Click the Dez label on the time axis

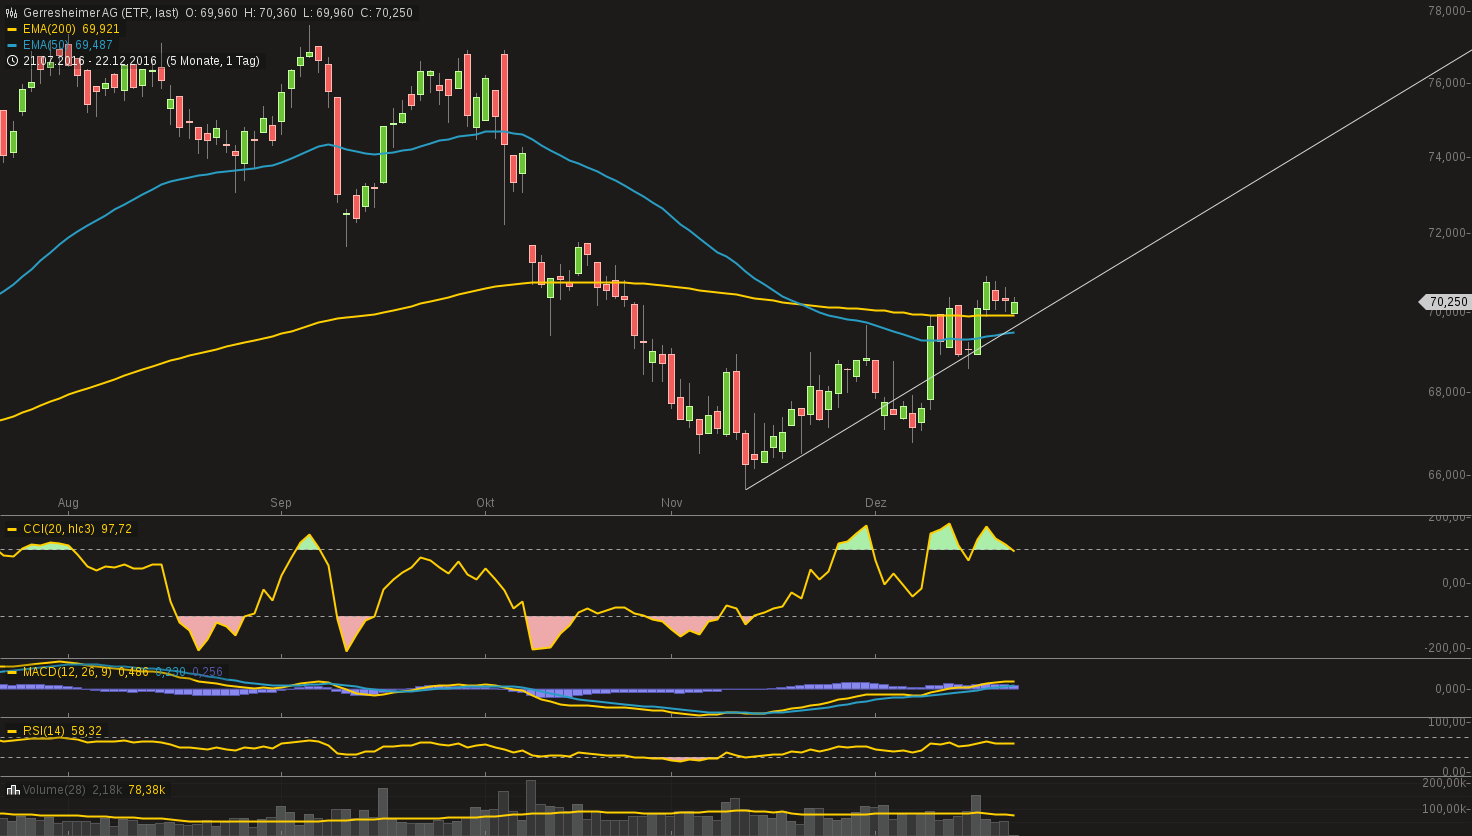[x=875, y=502]
